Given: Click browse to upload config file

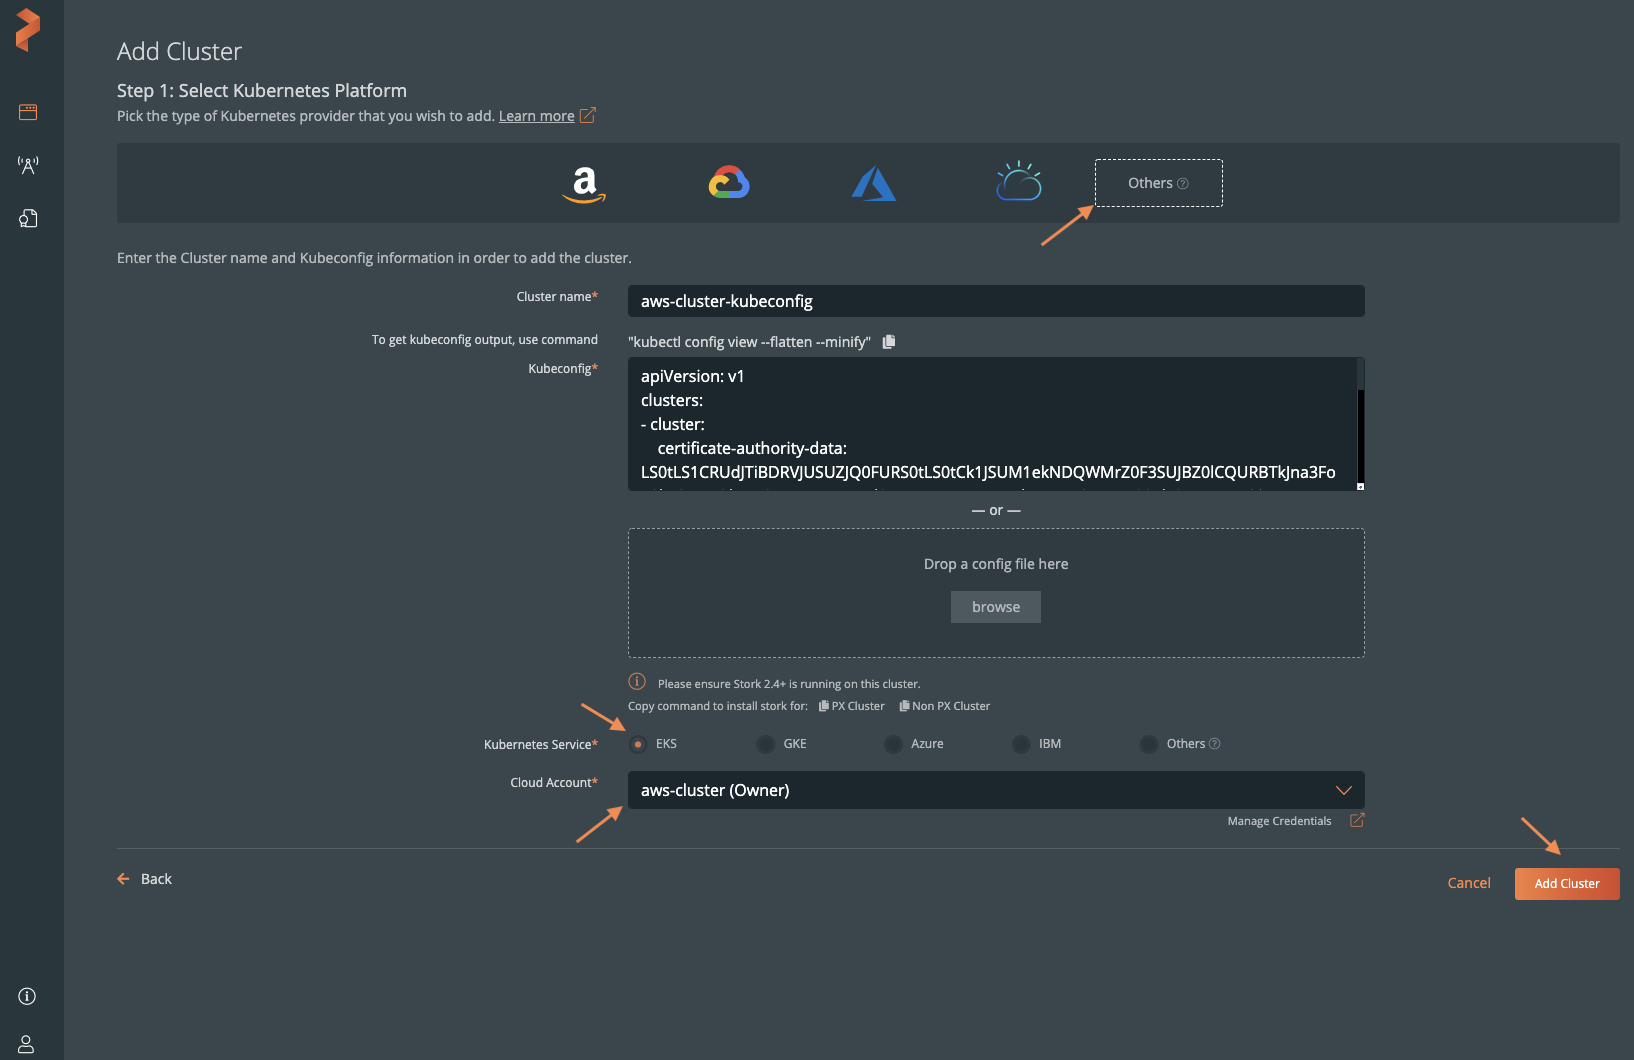Looking at the screenshot, I should [x=995, y=607].
